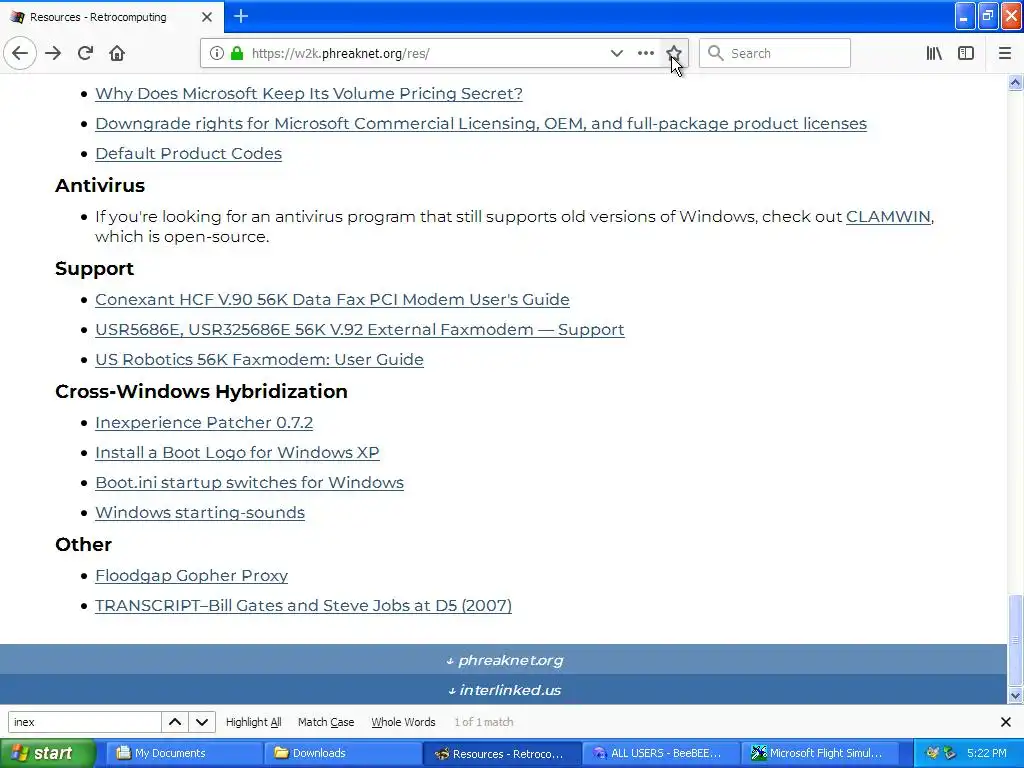
Task: Open USR5686E External Faxmodem Support link
Action: pyautogui.click(x=360, y=329)
